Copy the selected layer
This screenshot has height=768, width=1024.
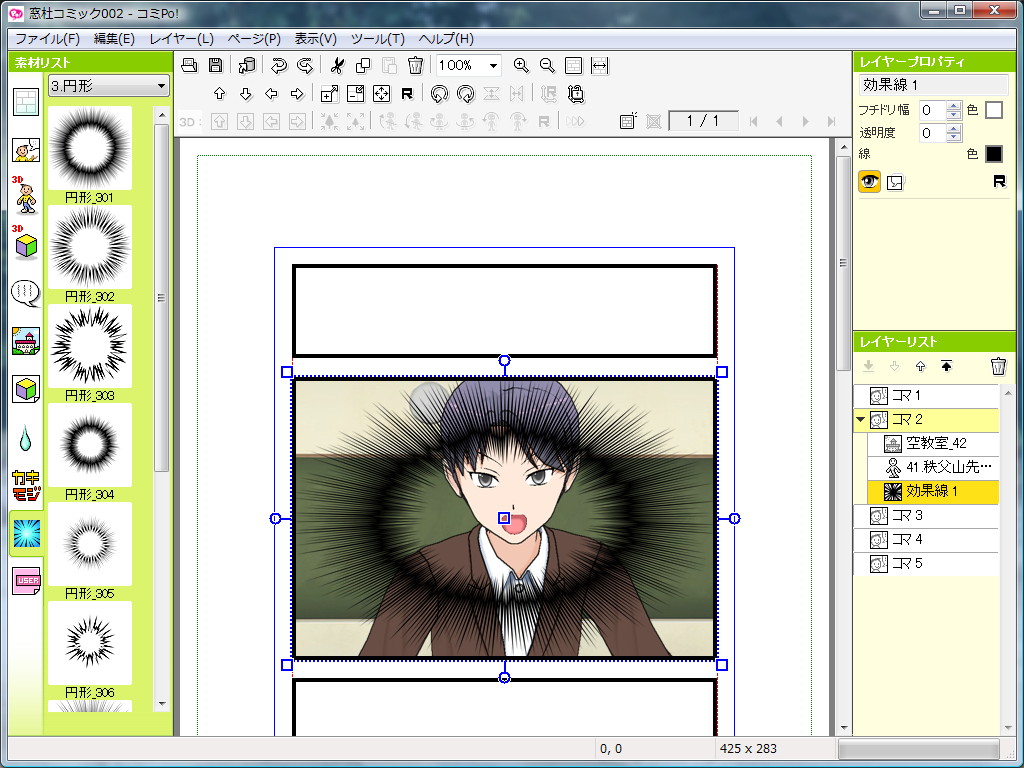(x=363, y=65)
